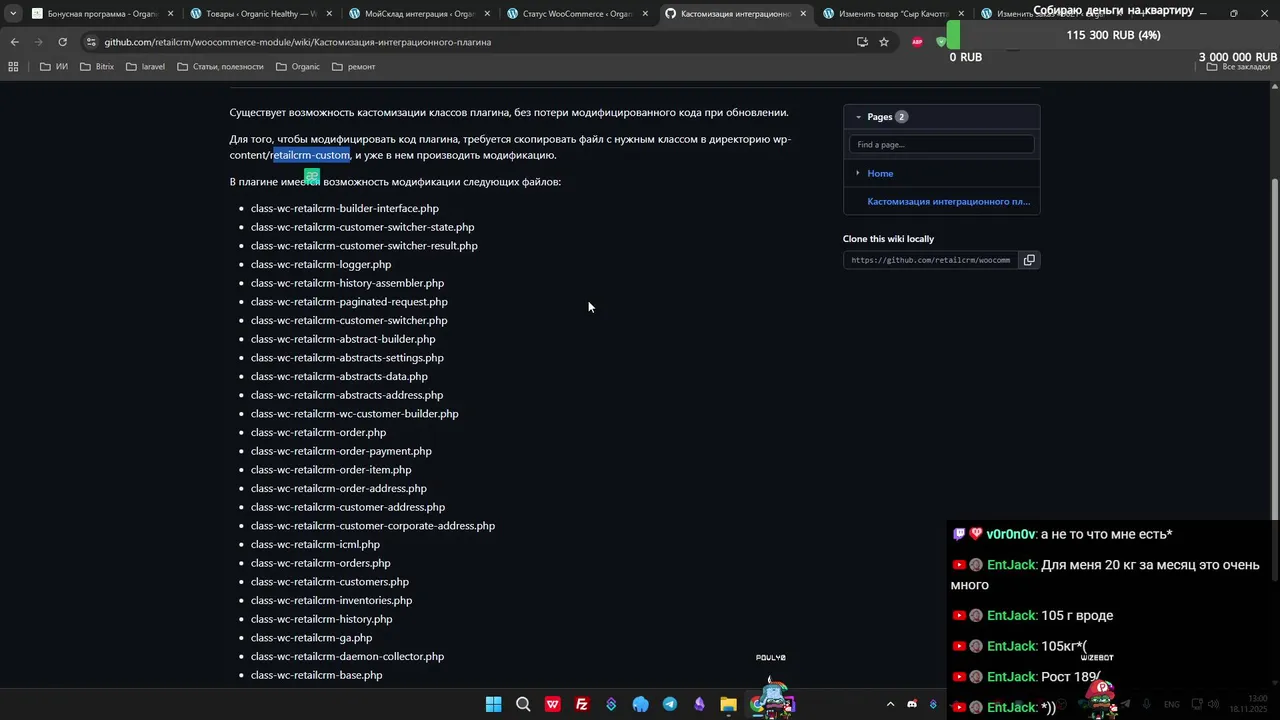
Task: Open the Bitrix bookmarks folder
Action: [97, 67]
